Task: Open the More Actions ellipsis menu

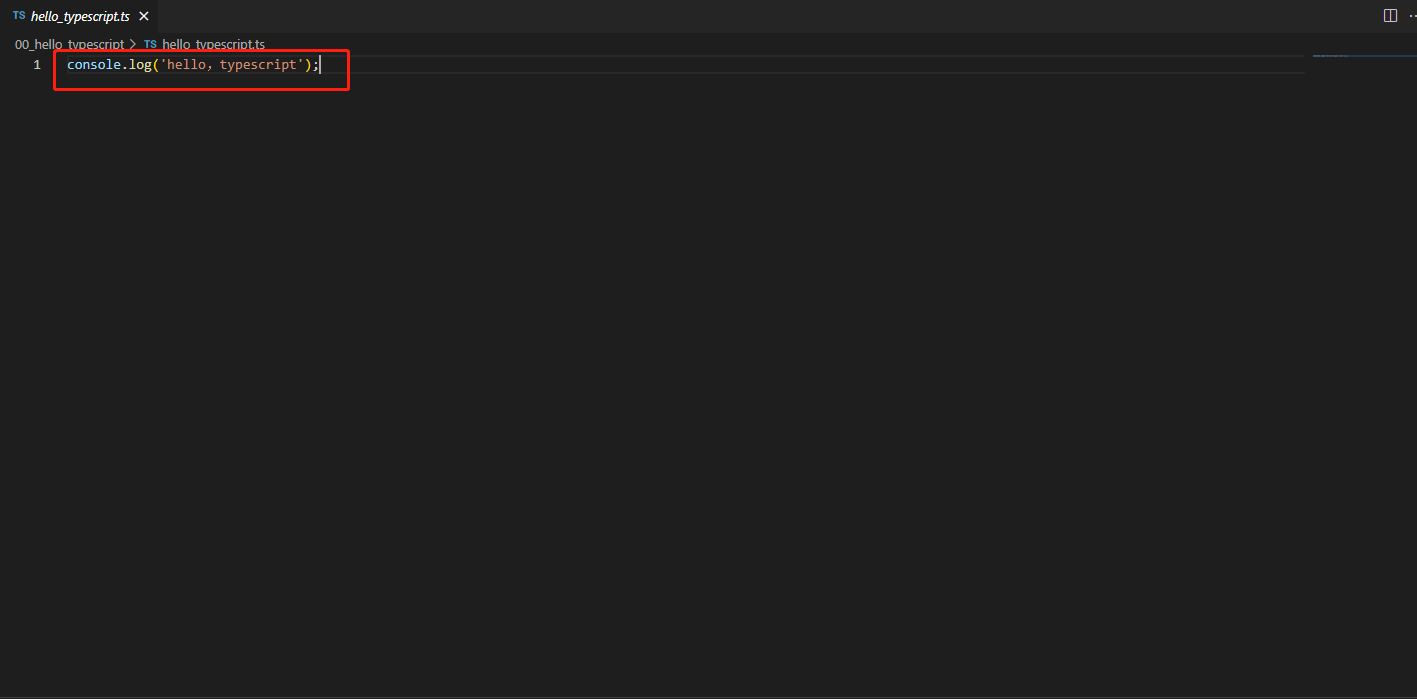Action: [1411, 15]
